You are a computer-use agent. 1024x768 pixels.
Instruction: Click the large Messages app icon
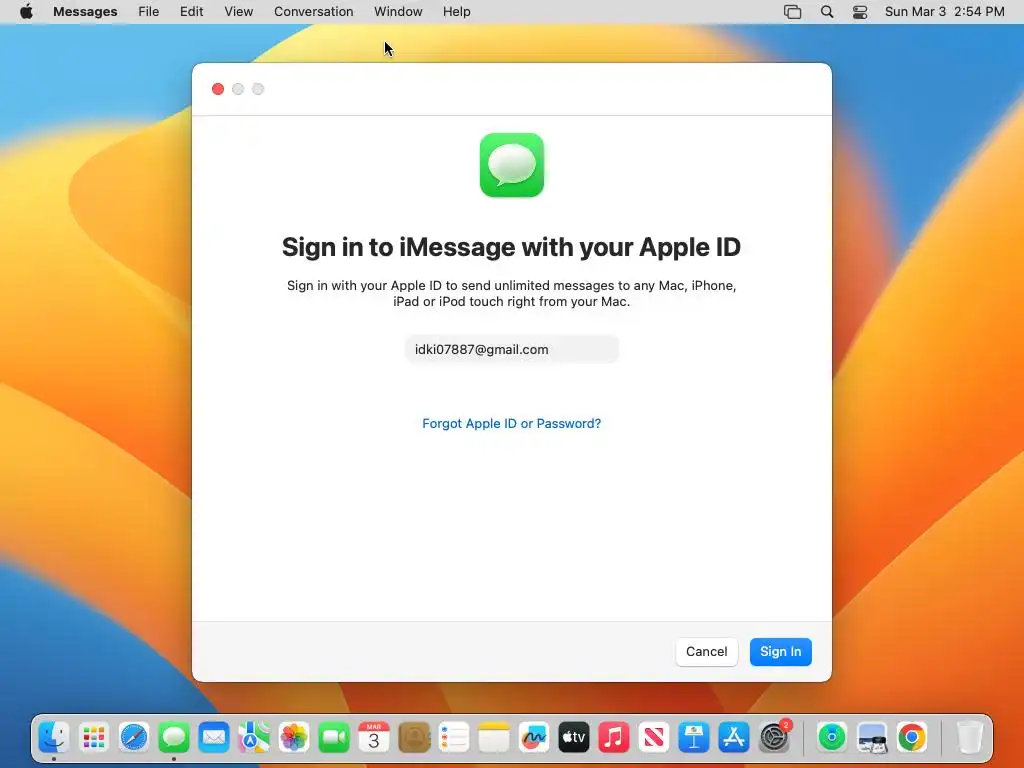[511, 165]
